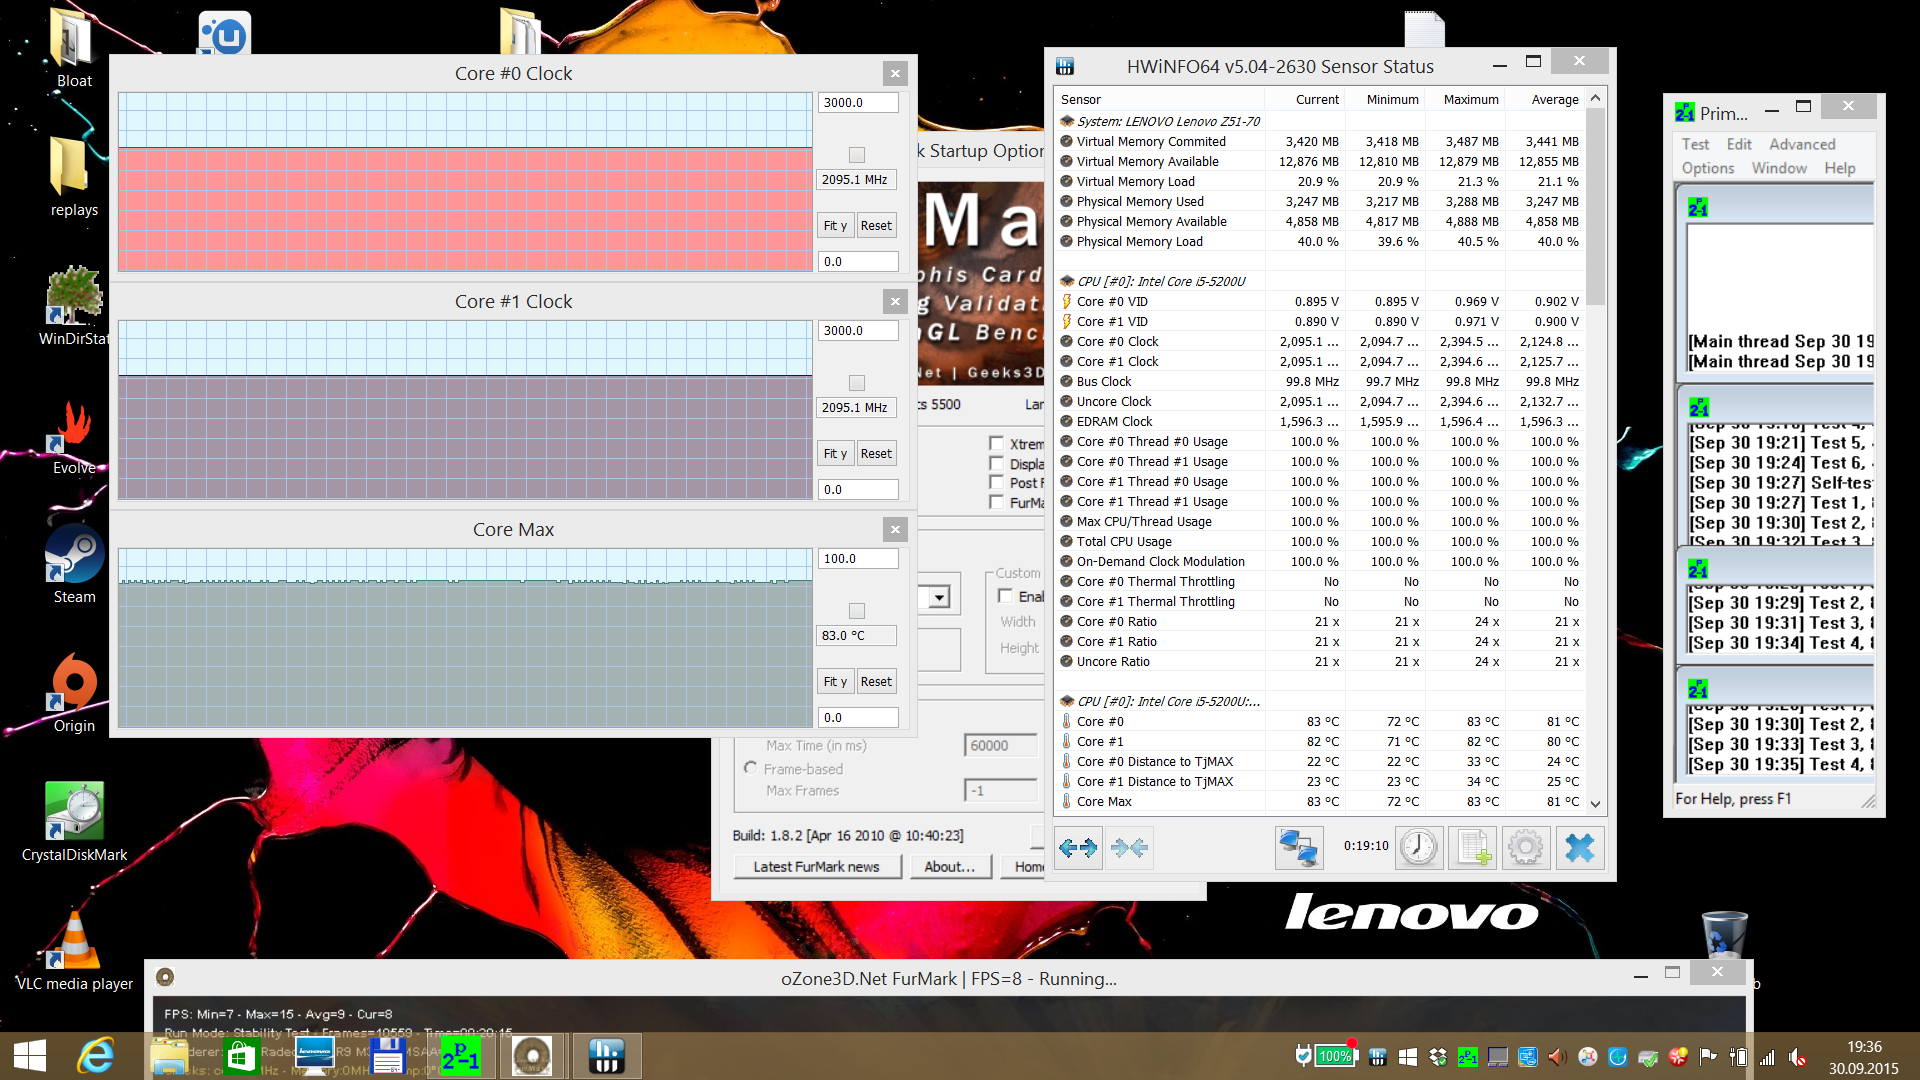The width and height of the screenshot is (1920, 1080).
Task: Toggle the checkbox in Core Max graph
Action: tap(857, 611)
